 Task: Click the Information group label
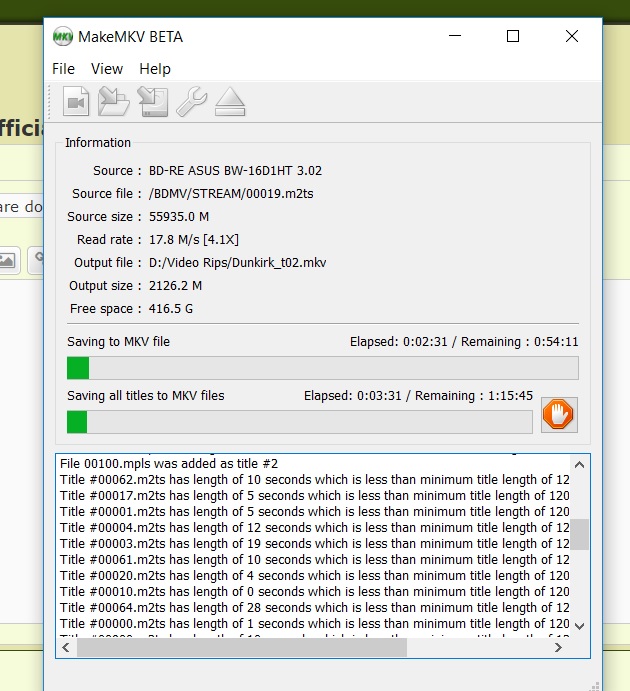pyautogui.click(x=98, y=143)
